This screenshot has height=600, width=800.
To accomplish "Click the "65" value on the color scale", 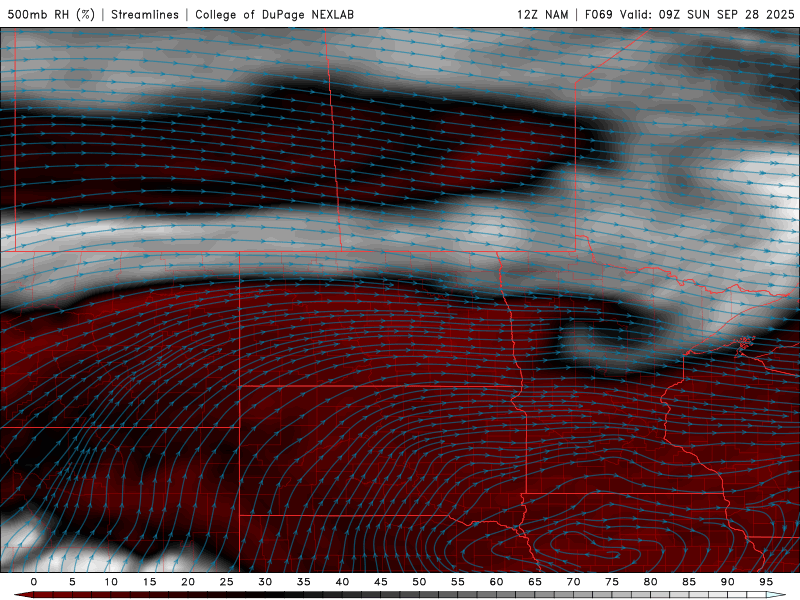I will pos(535,582).
